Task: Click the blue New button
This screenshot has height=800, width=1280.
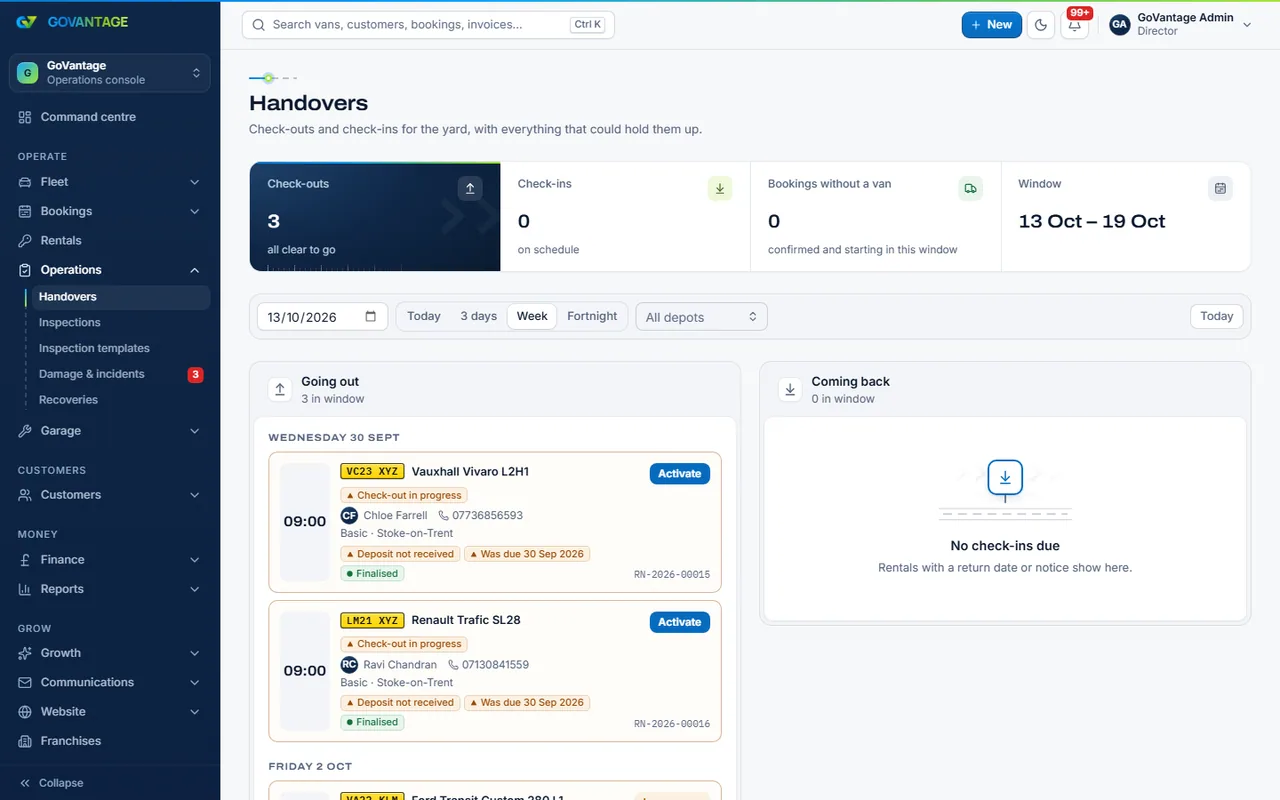Action: [x=992, y=25]
